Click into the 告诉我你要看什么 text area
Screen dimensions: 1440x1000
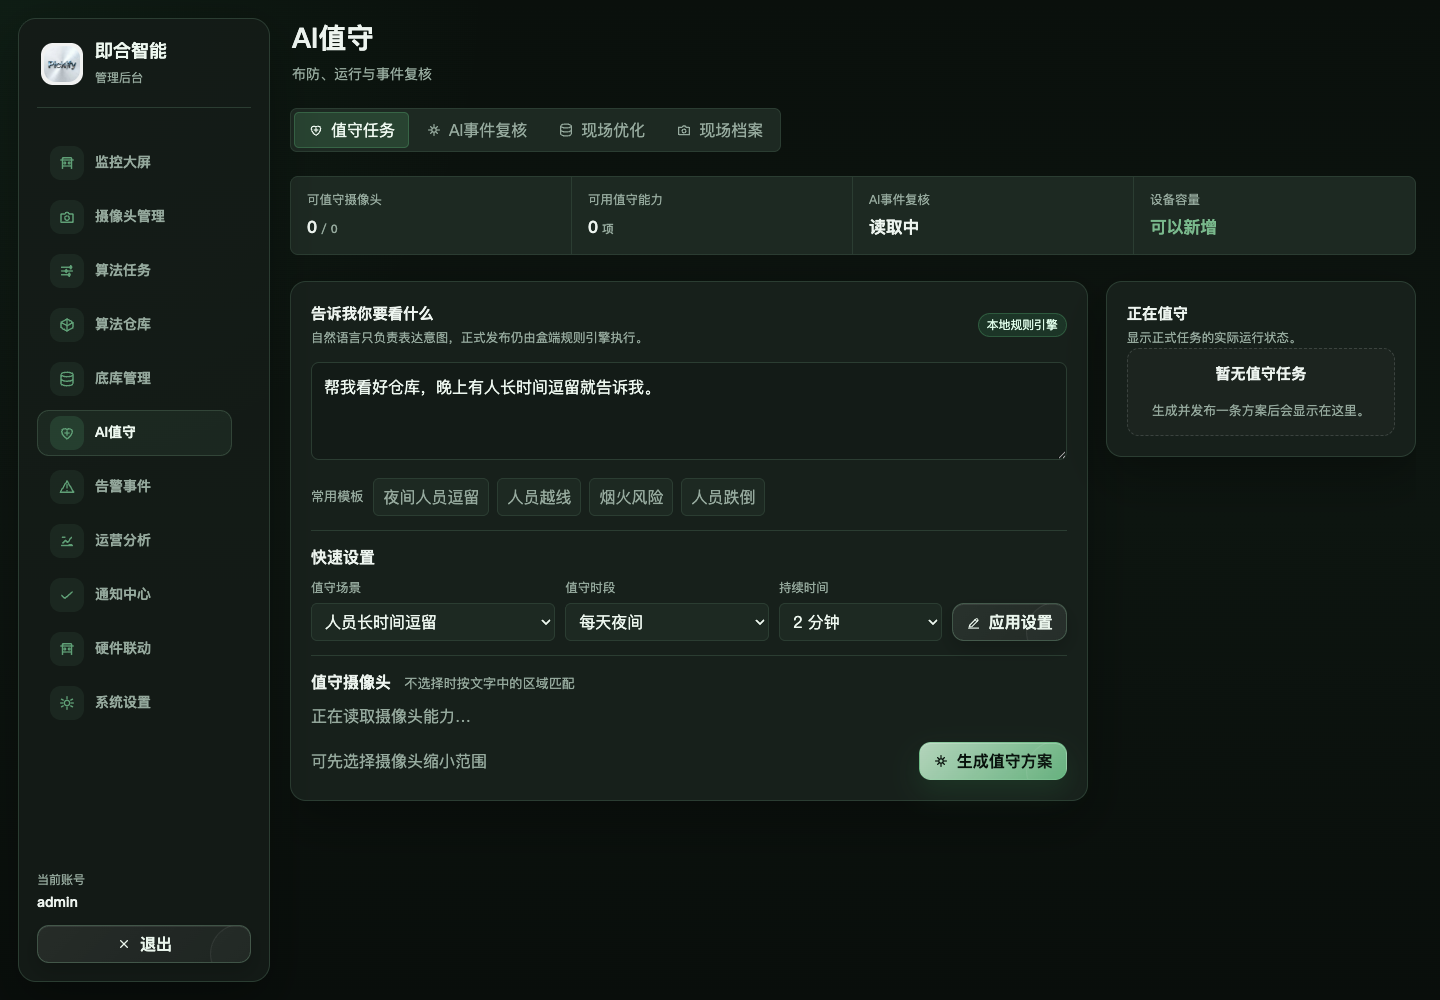[x=689, y=411]
